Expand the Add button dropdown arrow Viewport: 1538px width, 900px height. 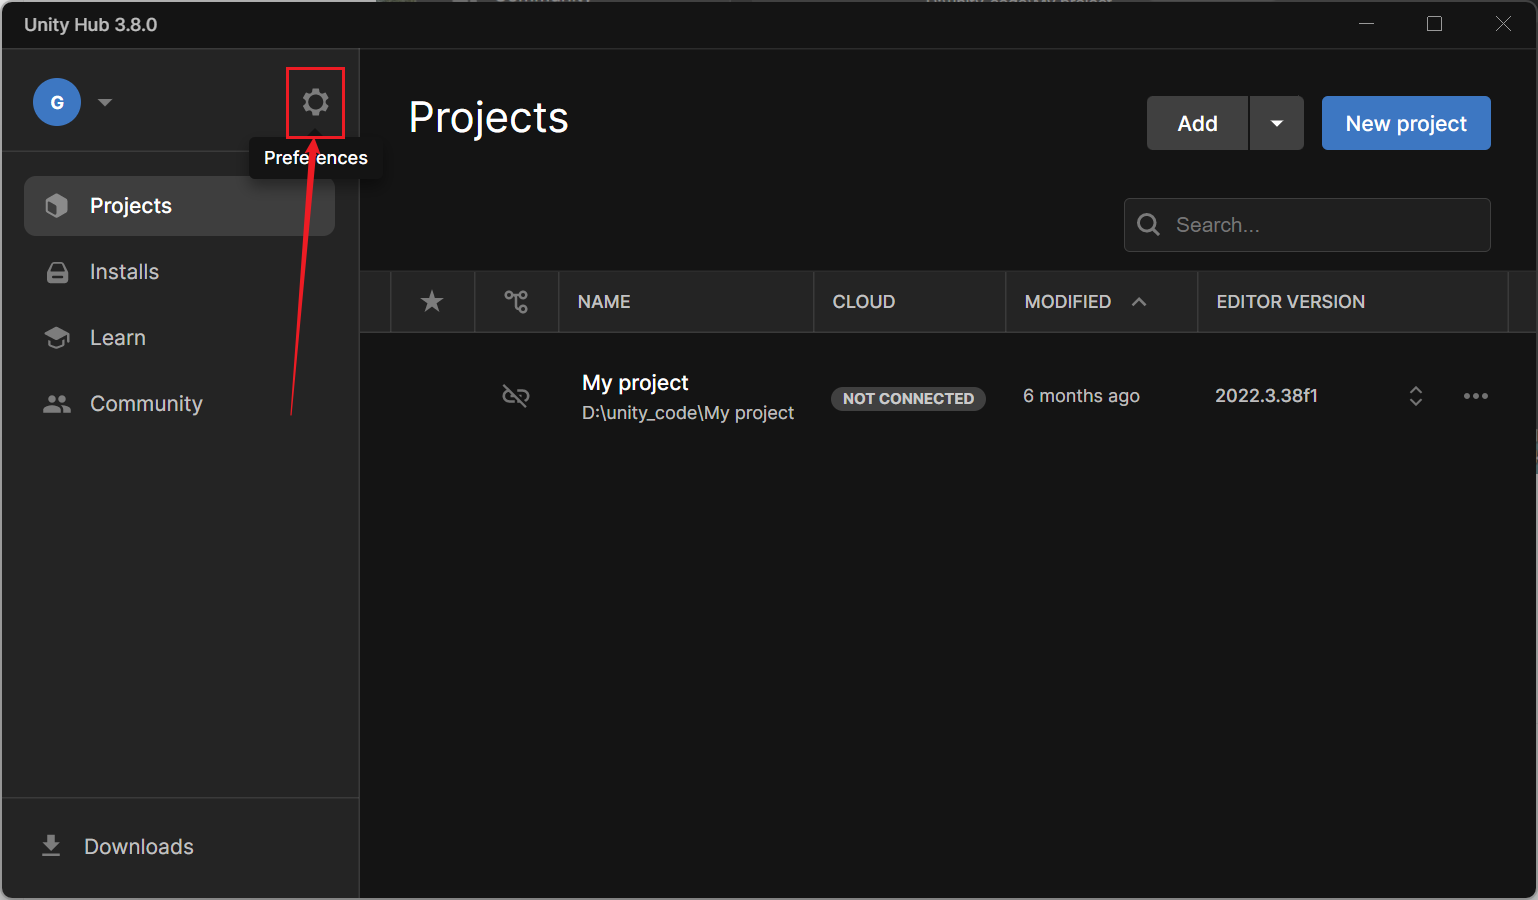tap(1277, 123)
